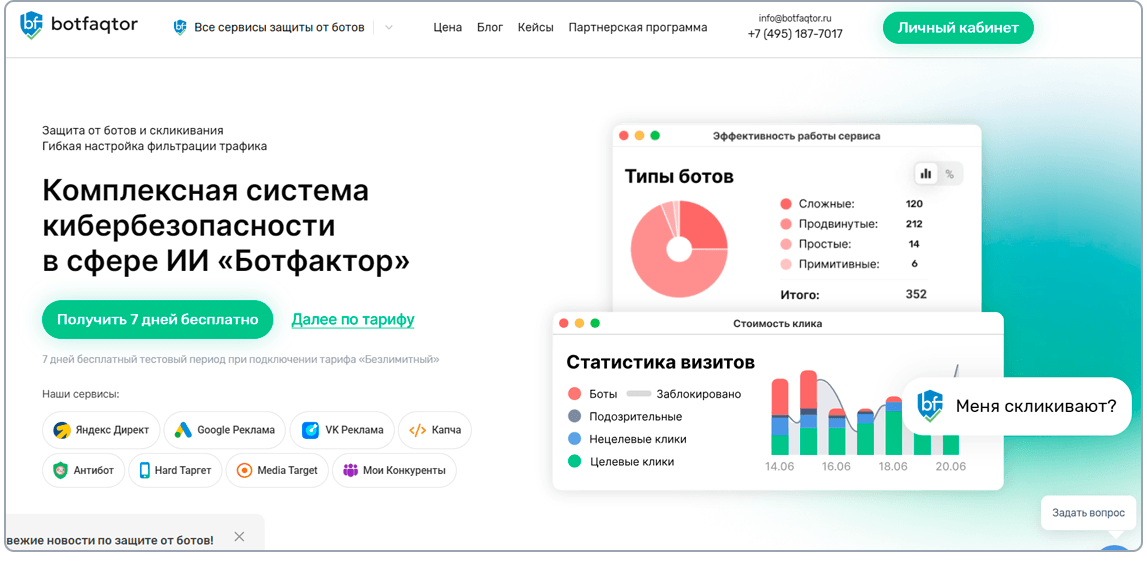The height and width of the screenshot is (569, 1147).
Task: Click the Типы ботов donut chart
Action: click(x=679, y=249)
